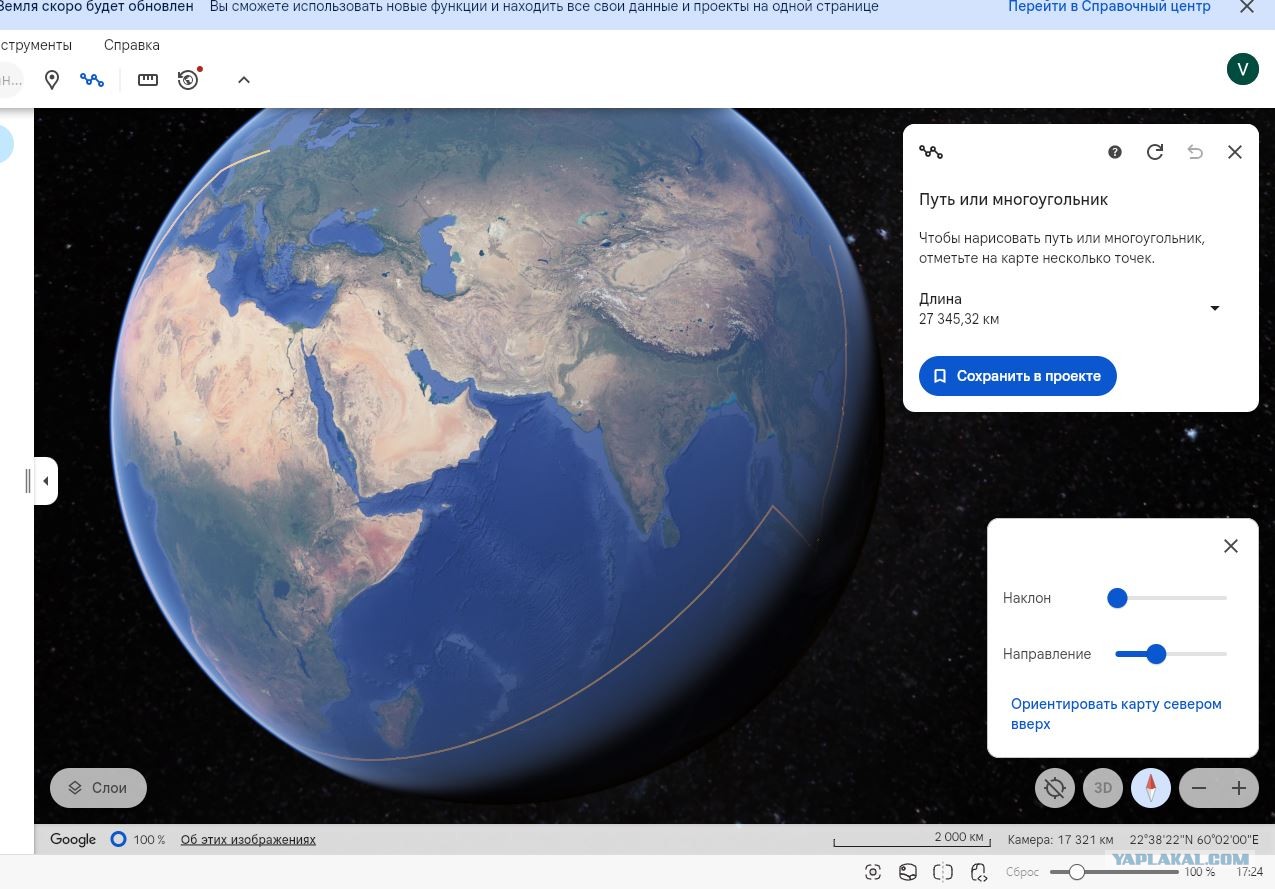1275x889 pixels.
Task: Click the Google logo in status bar
Action: (73, 840)
